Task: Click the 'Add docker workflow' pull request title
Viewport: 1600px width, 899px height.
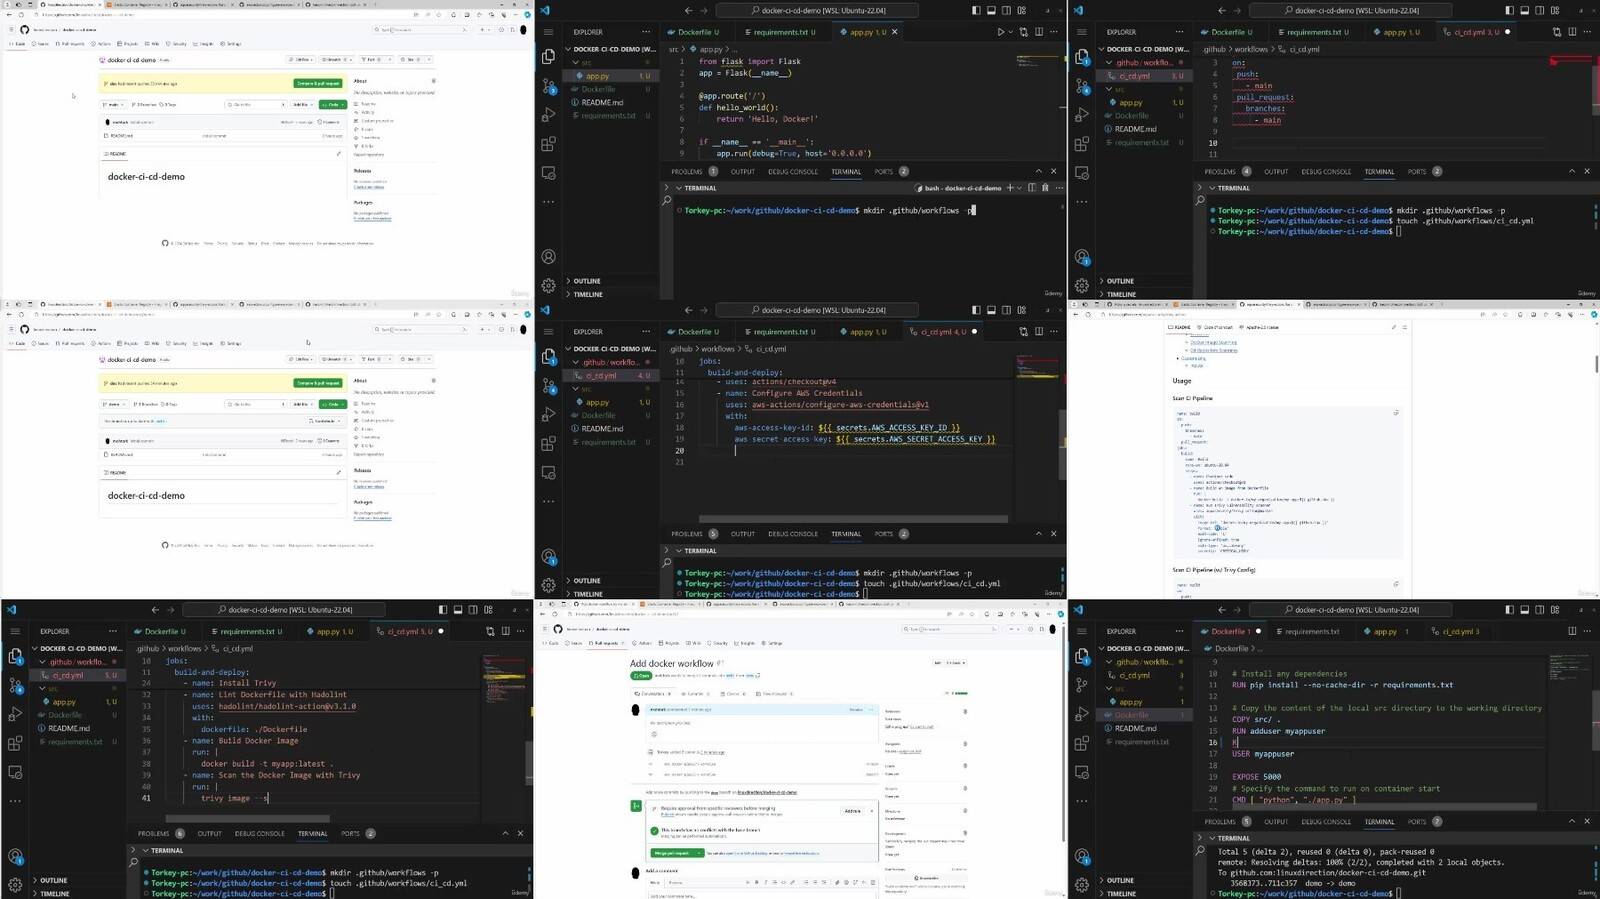Action: (x=672, y=663)
